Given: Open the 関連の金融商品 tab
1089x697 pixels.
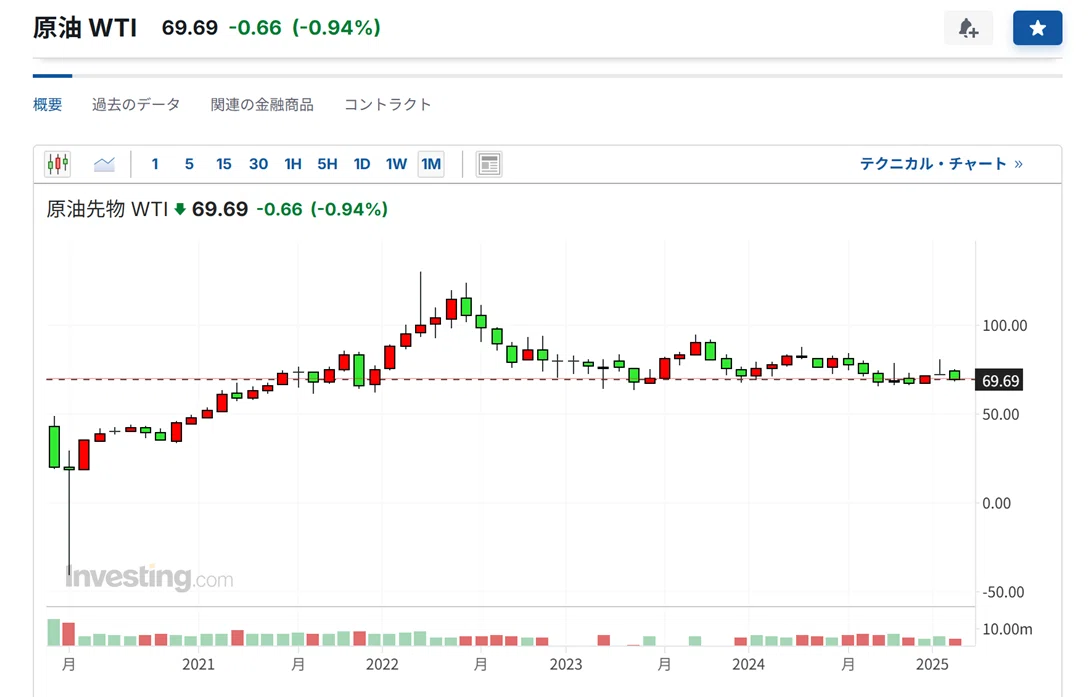Looking at the screenshot, I should point(262,104).
